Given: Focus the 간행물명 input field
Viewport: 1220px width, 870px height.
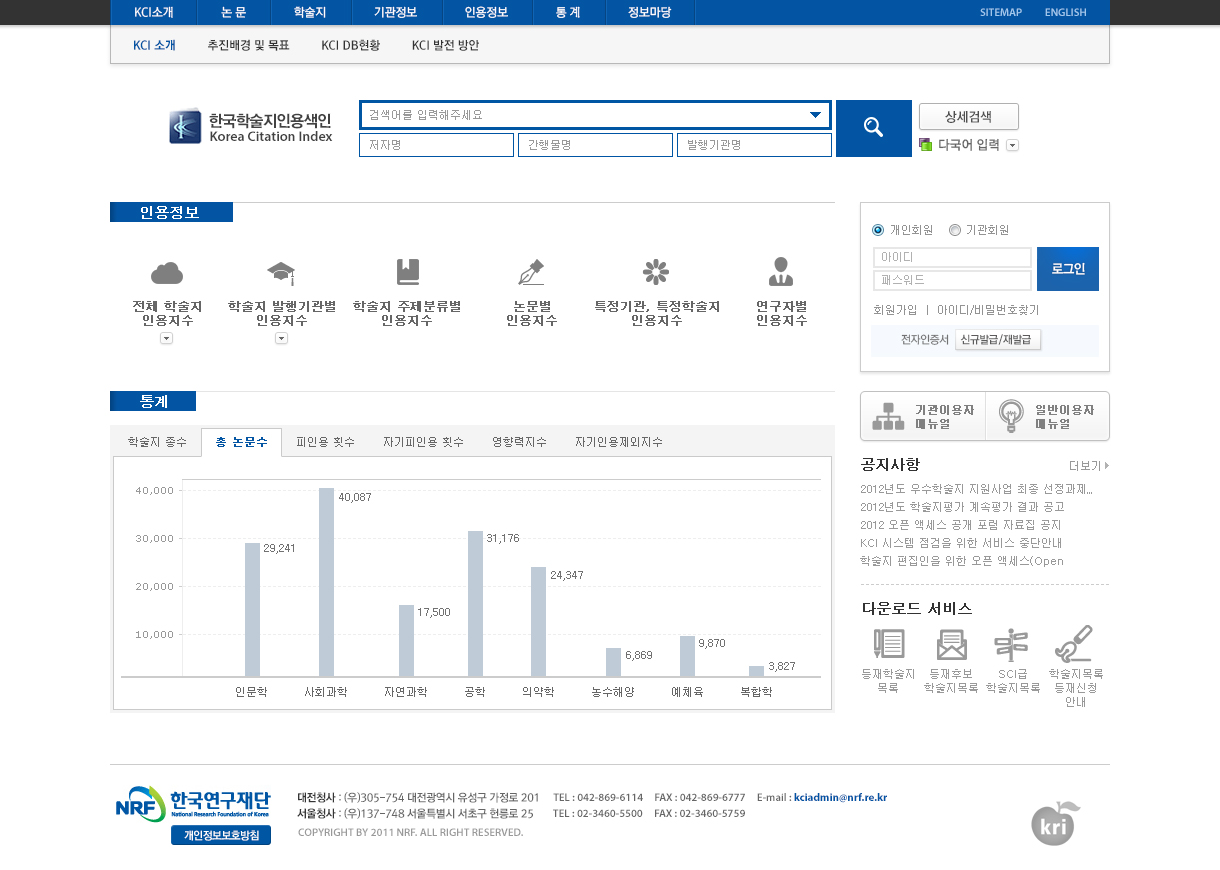Looking at the screenshot, I should pyautogui.click(x=595, y=145).
